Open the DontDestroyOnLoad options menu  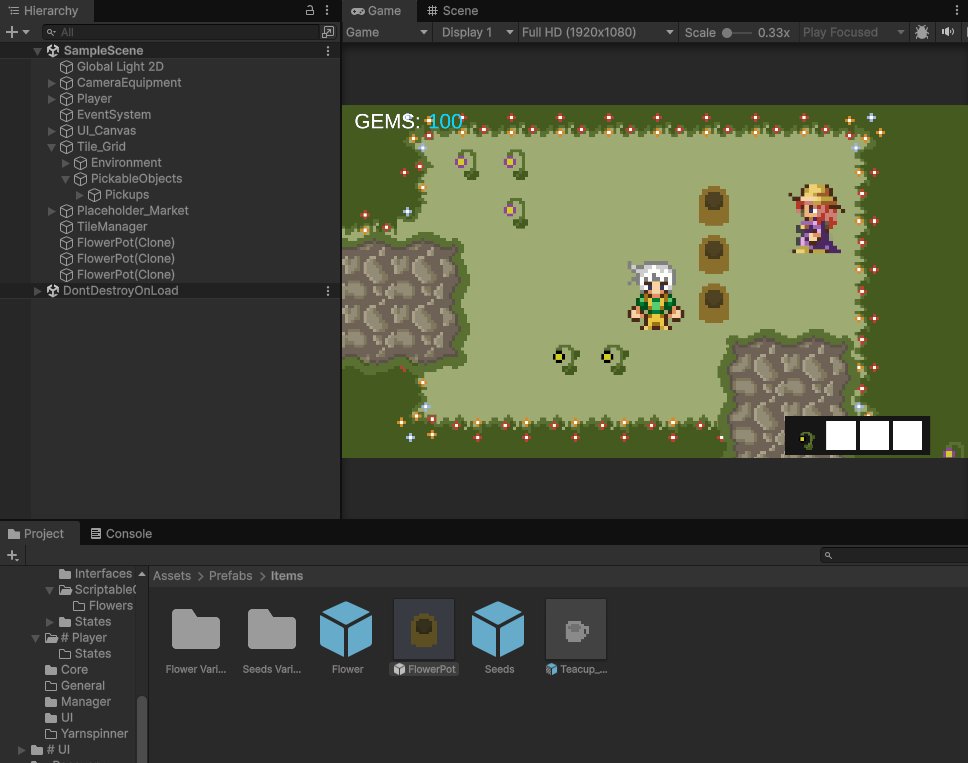tap(328, 291)
